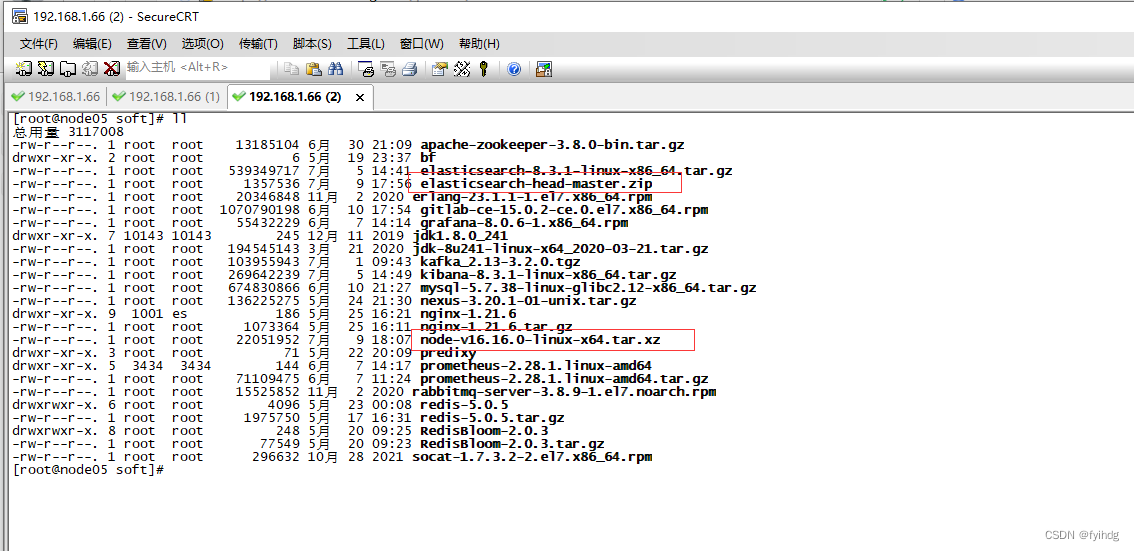Screen dimensions: 1134x551
Task: Switch to the 192.168.1.66 (1) tab
Action: 166,96
